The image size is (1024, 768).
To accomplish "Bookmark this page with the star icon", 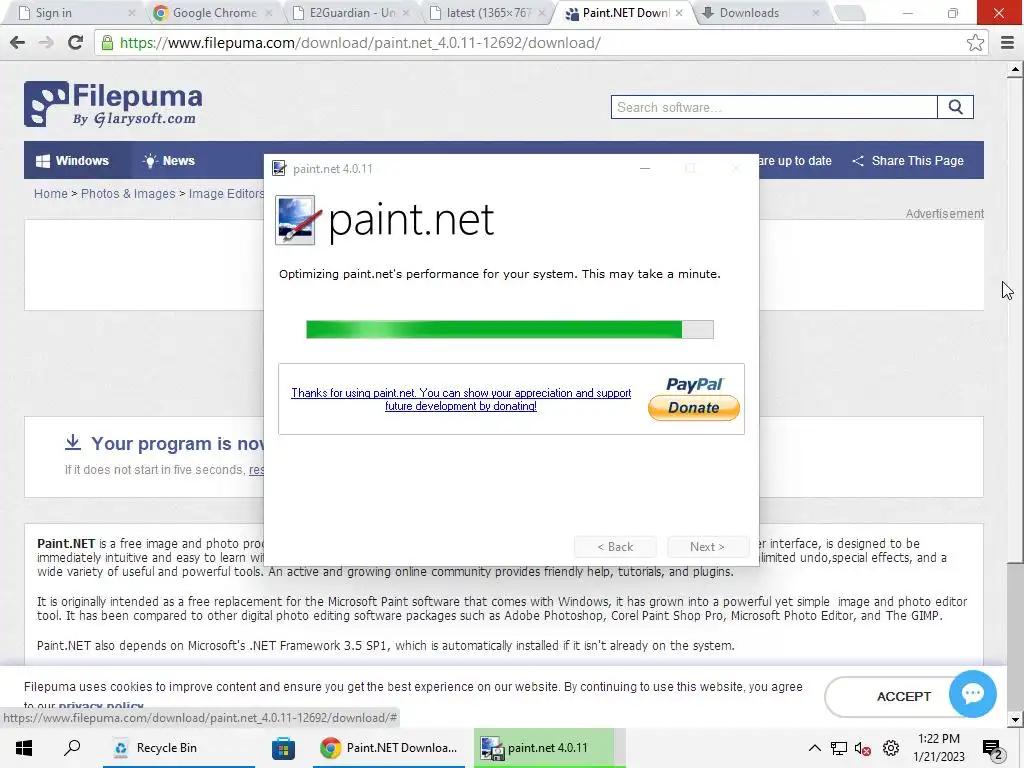I will tap(975, 43).
